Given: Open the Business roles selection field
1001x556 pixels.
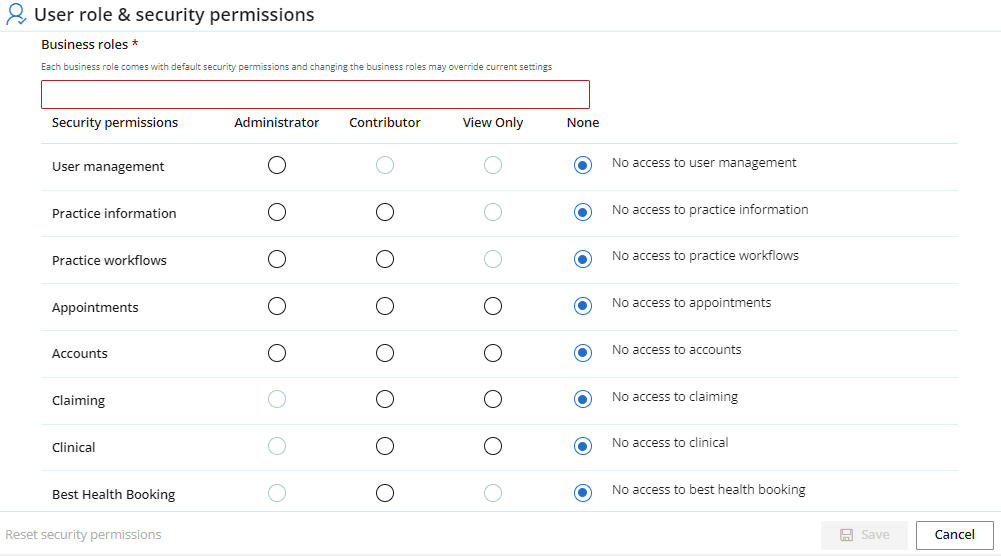Looking at the screenshot, I should 315,94.
